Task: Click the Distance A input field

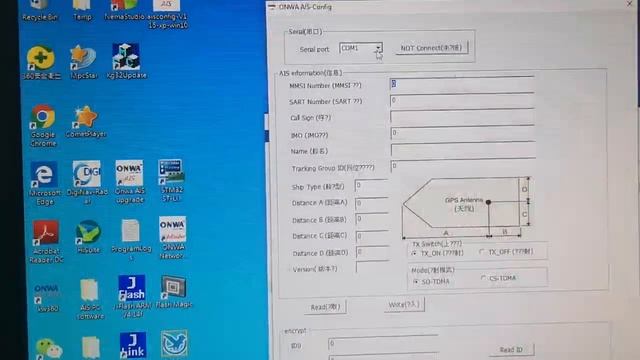Action: (x=371, y=203)
